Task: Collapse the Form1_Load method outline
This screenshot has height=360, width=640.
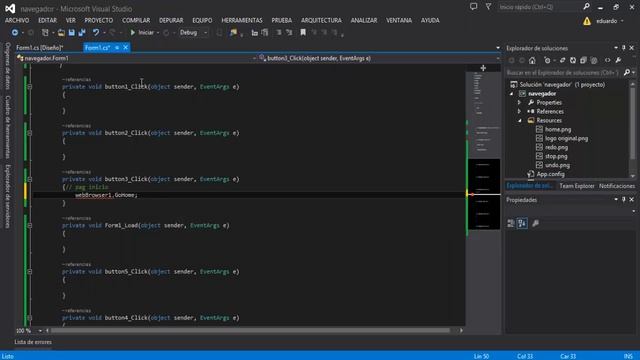Action: coord(29,225)
